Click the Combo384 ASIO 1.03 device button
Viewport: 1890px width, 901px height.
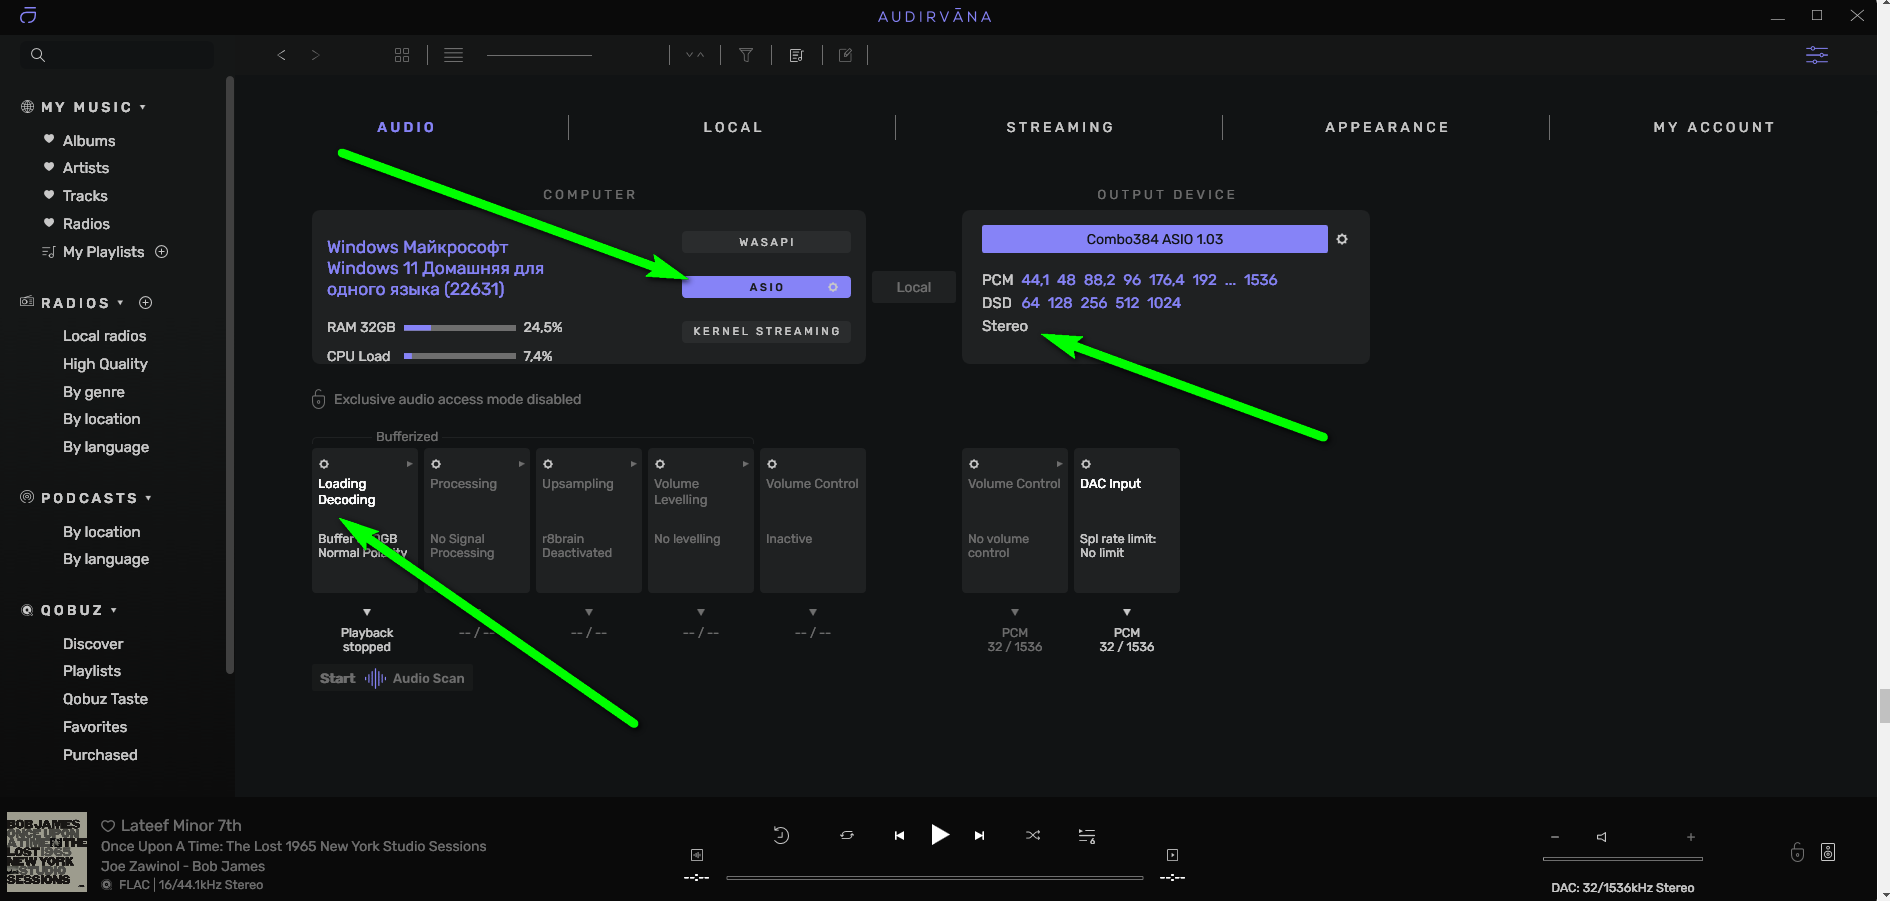(1154, 239)
